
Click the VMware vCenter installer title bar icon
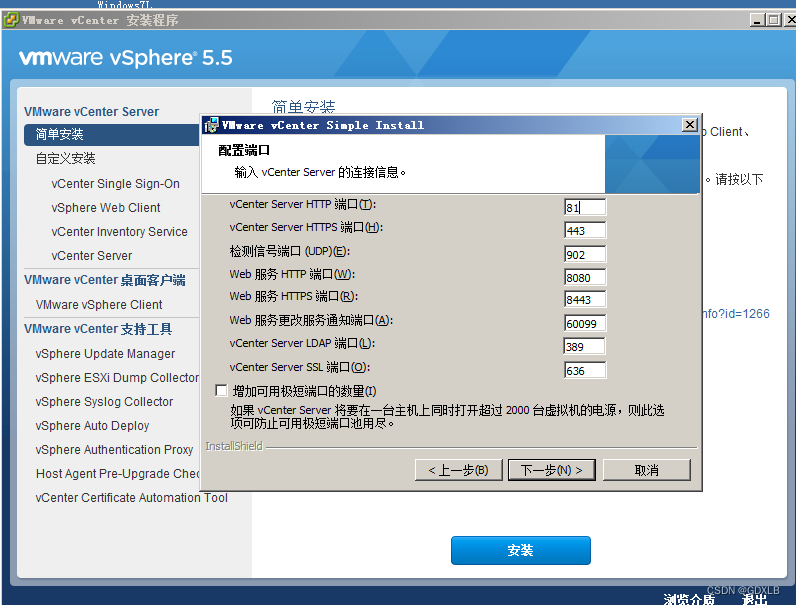pyautogui.click(x=11, y=20)
